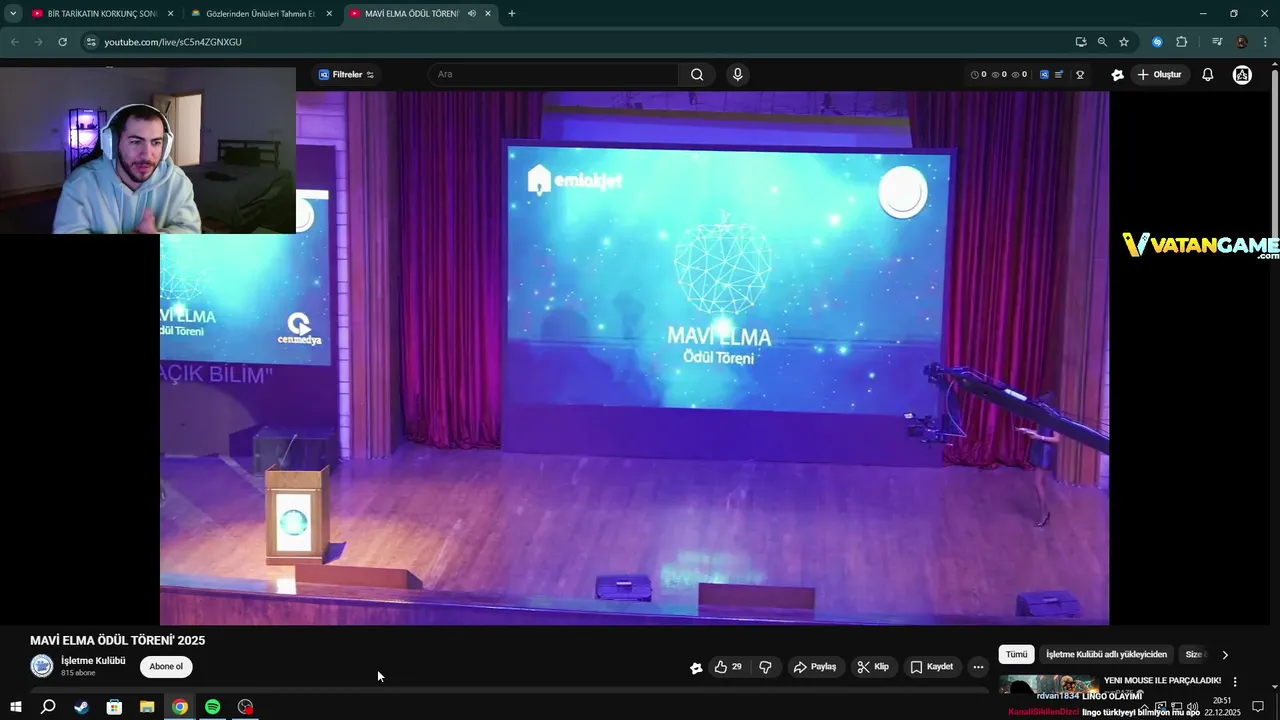The width and height of the screenshot is (1280, 720).
Task: Click the Abone ol subscribe button
Action: 166,667
